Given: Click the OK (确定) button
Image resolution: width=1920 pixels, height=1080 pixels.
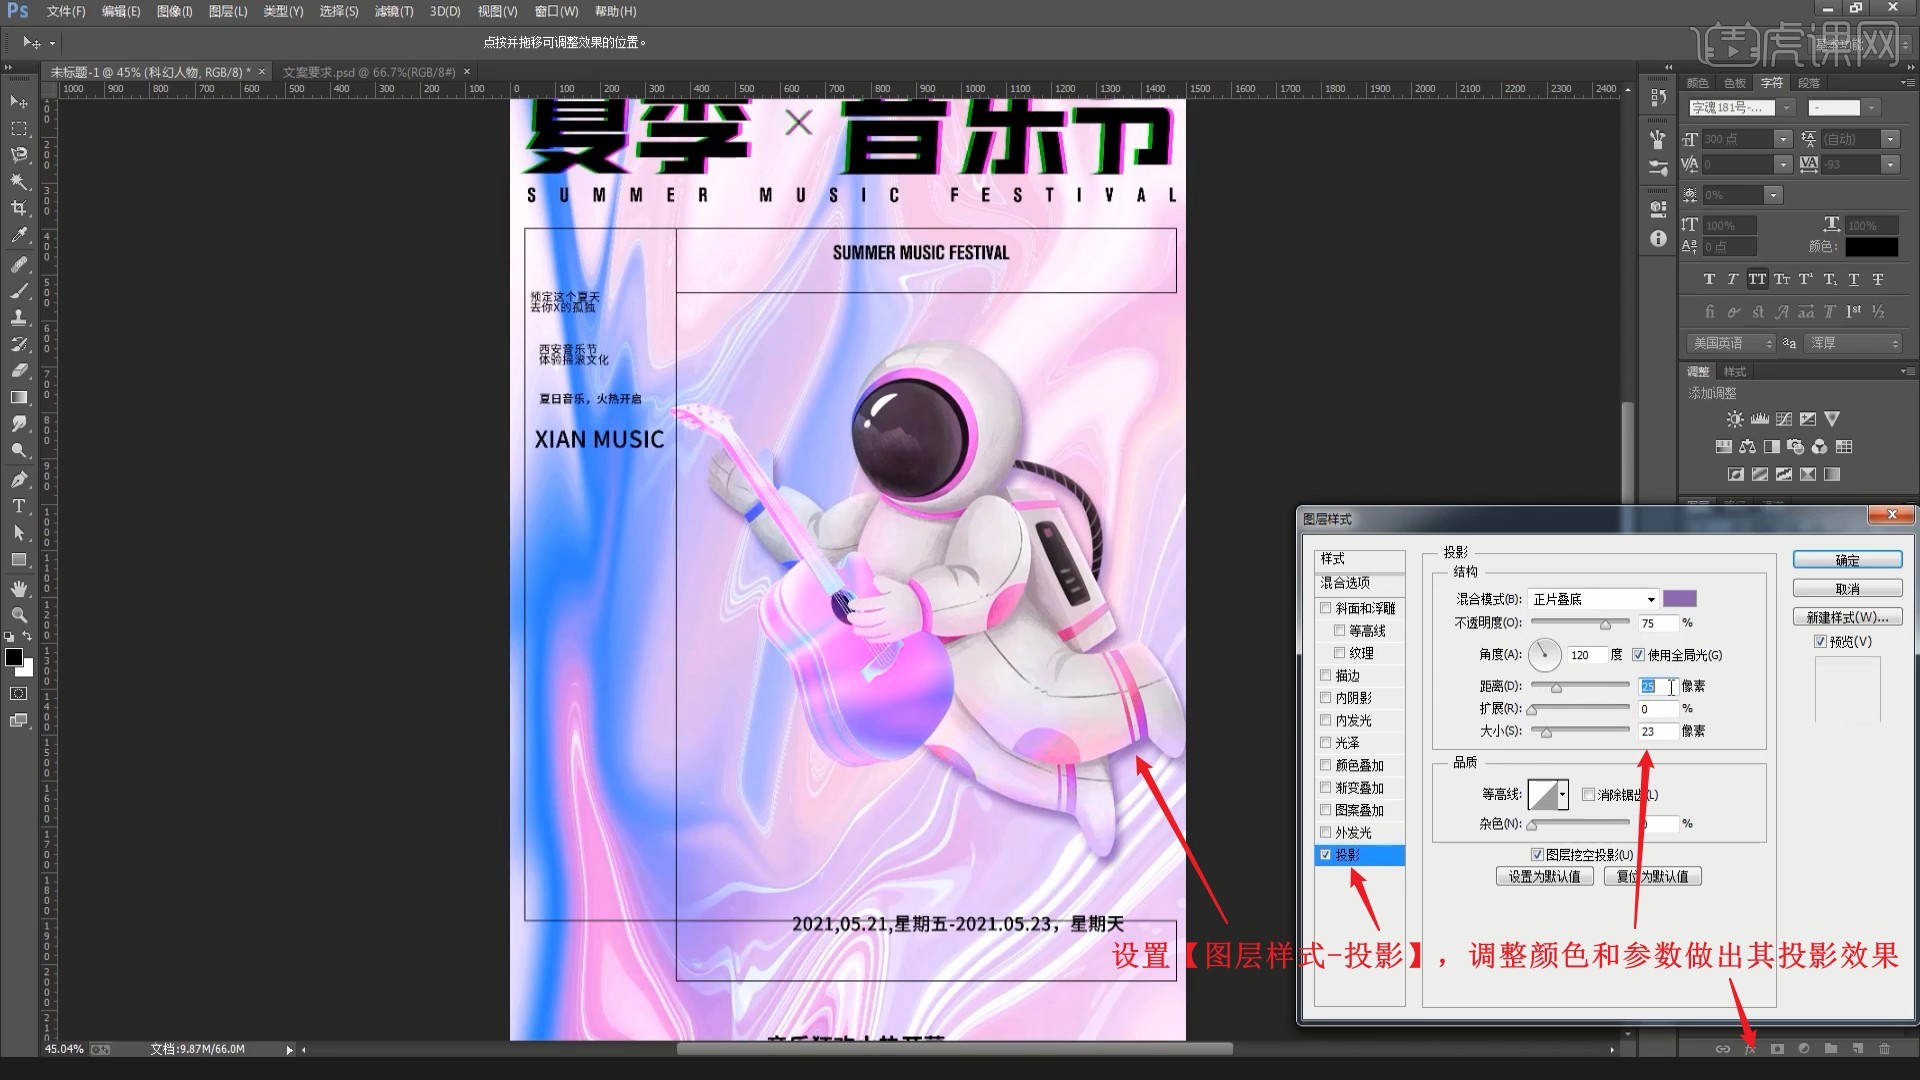Looking at the screenshot, I should 1846,560.
